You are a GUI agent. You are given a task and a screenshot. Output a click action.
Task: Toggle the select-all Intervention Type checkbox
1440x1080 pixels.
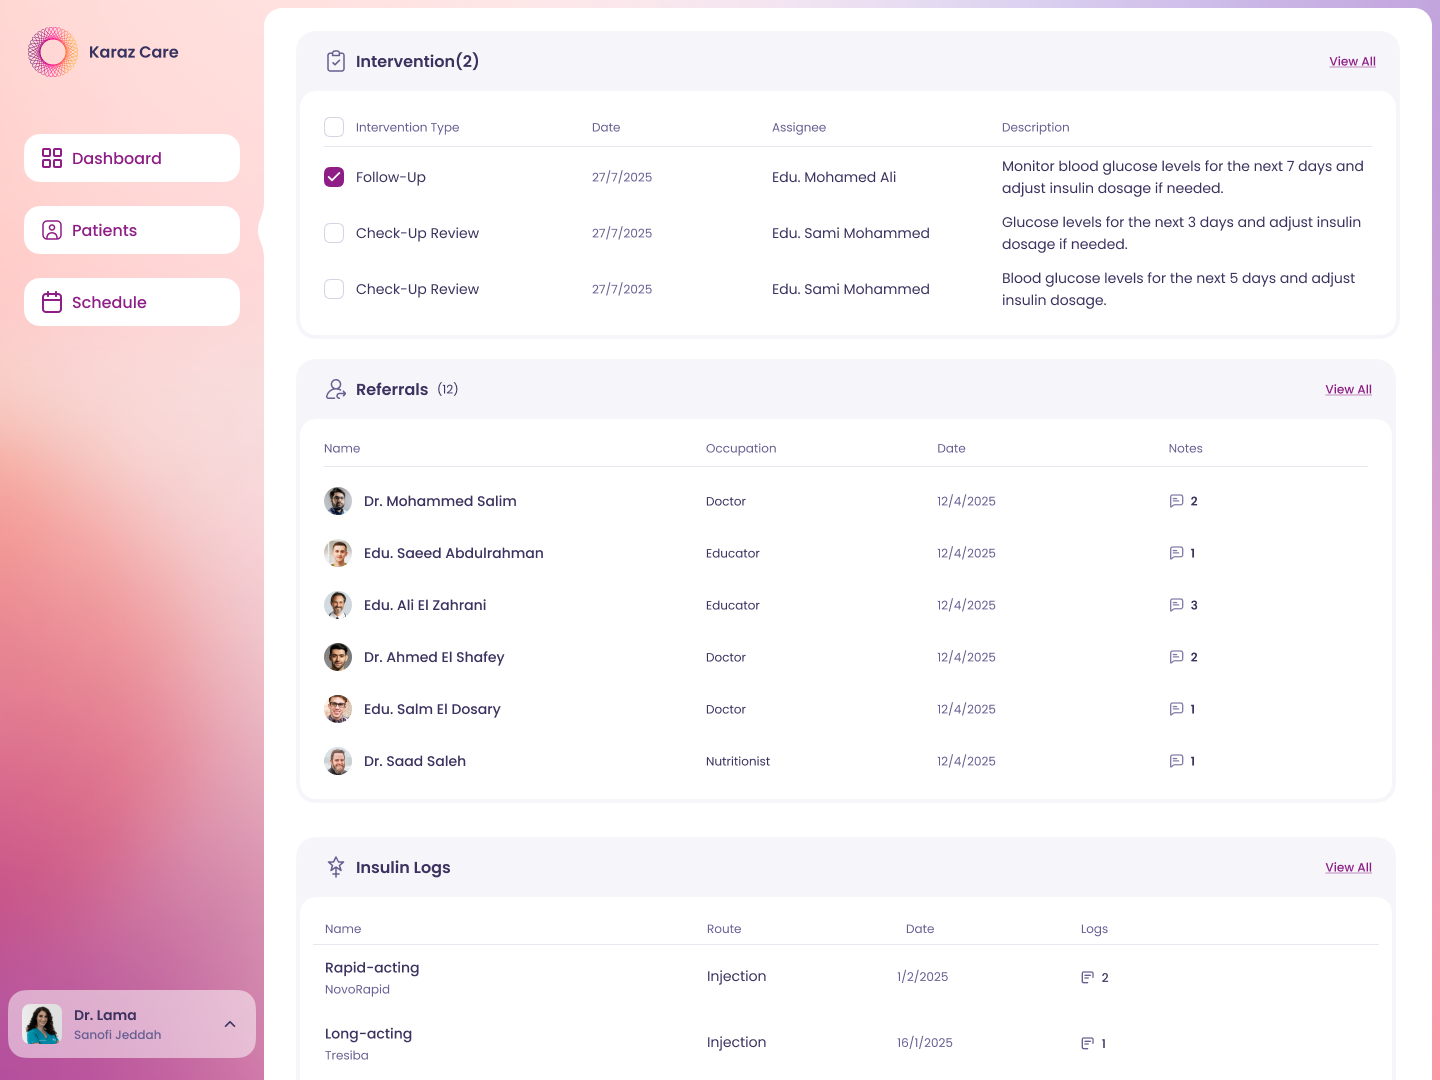334,127
